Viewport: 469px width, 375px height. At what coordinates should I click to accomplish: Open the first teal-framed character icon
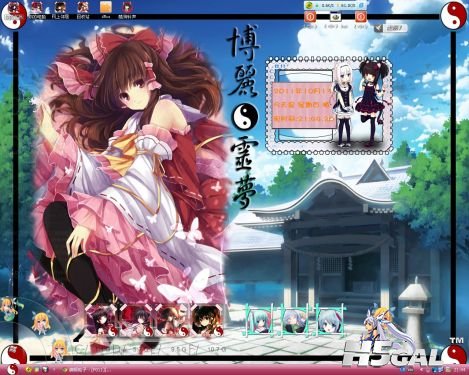coord(261,319)
